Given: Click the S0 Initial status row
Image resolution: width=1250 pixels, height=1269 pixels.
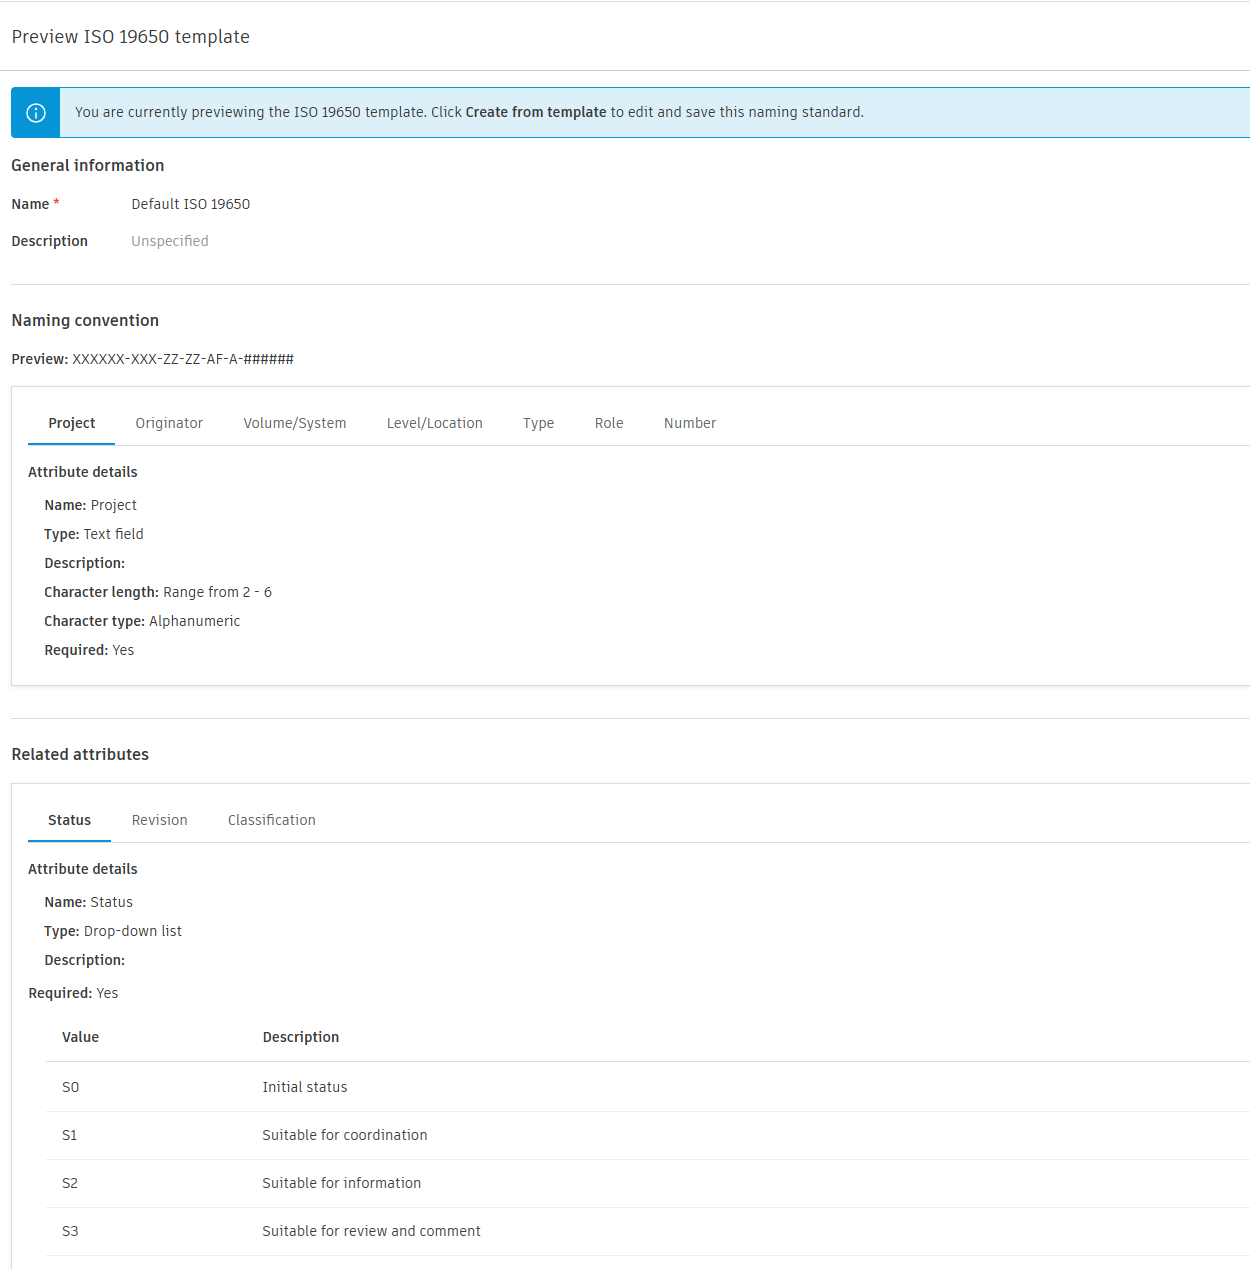Looking at the screenshot, I should pos(305,1087).
